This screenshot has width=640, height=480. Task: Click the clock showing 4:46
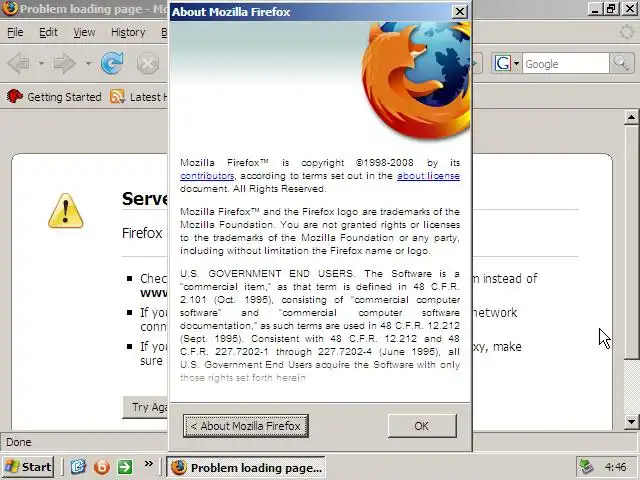click(x=616, y=467)
